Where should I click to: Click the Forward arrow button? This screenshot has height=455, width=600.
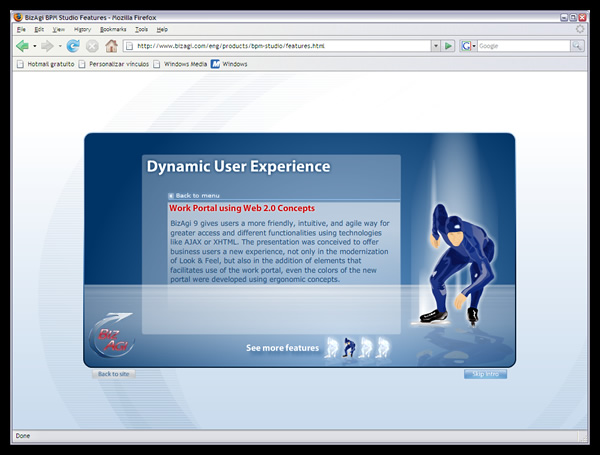pos(47,46)
